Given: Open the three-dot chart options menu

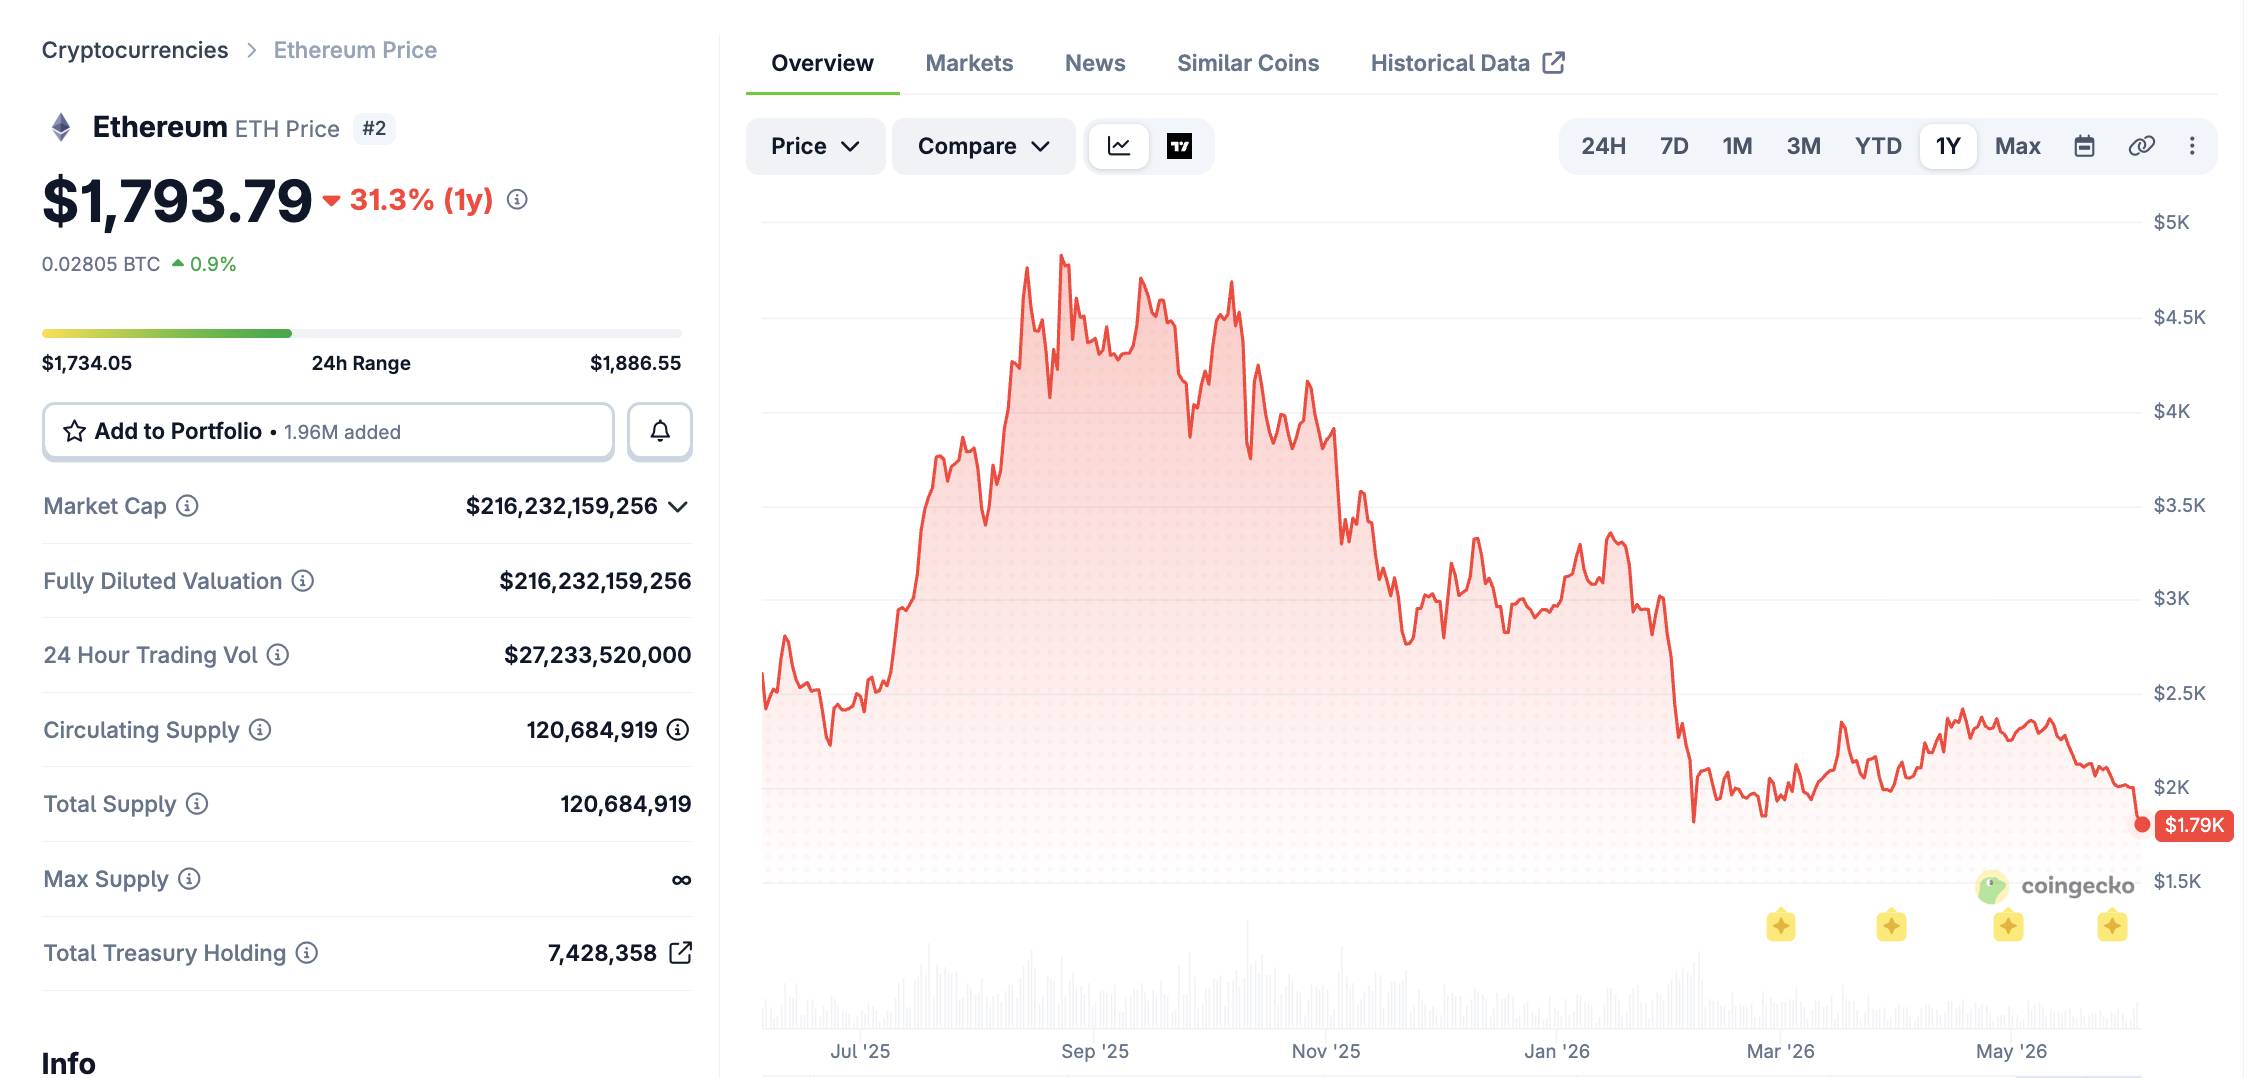Looking at the screenshot, I should tap(2192, 146).
